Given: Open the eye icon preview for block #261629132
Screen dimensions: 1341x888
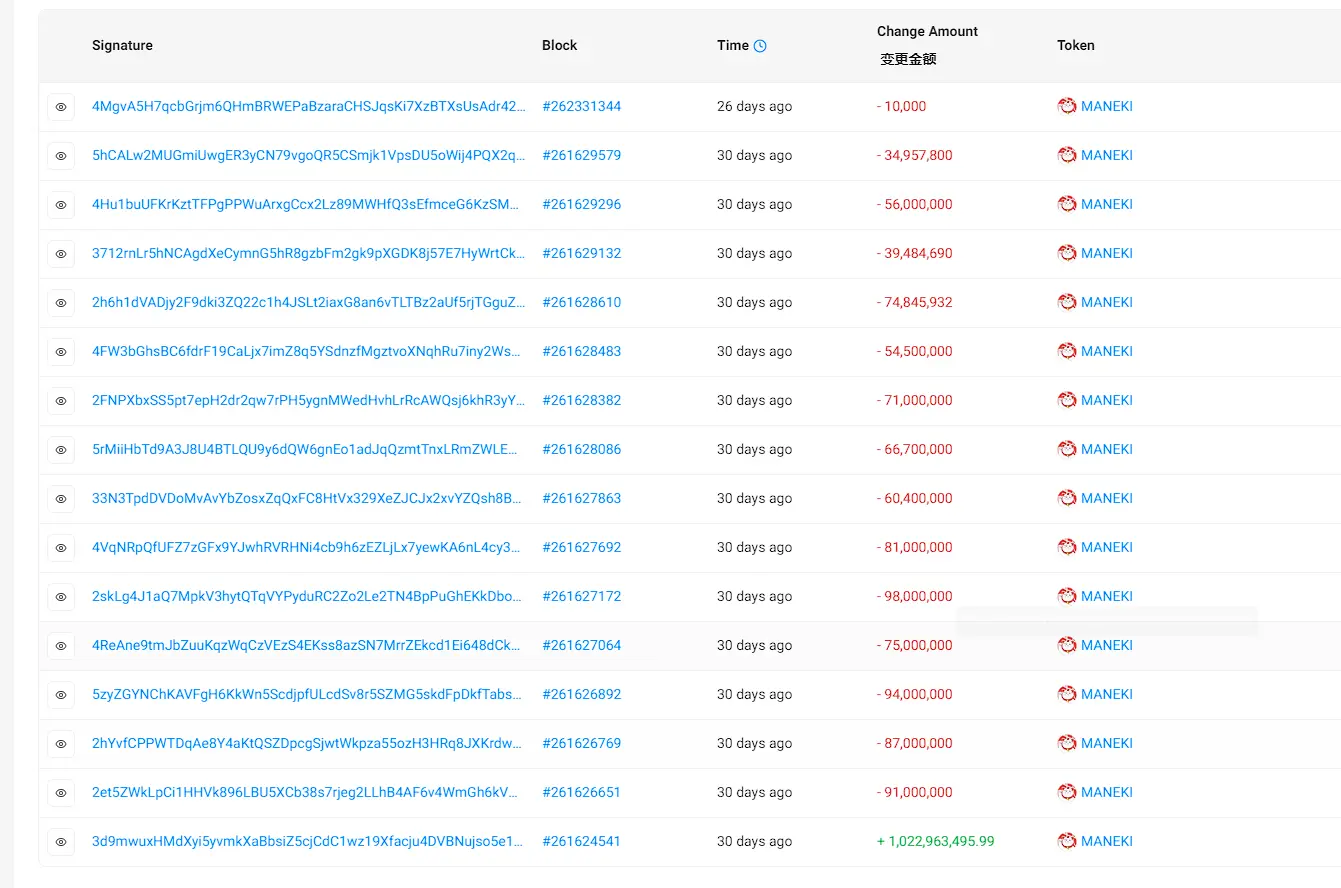Looking at the screenshot, I should pyautogui.click(x=61, y=253).
